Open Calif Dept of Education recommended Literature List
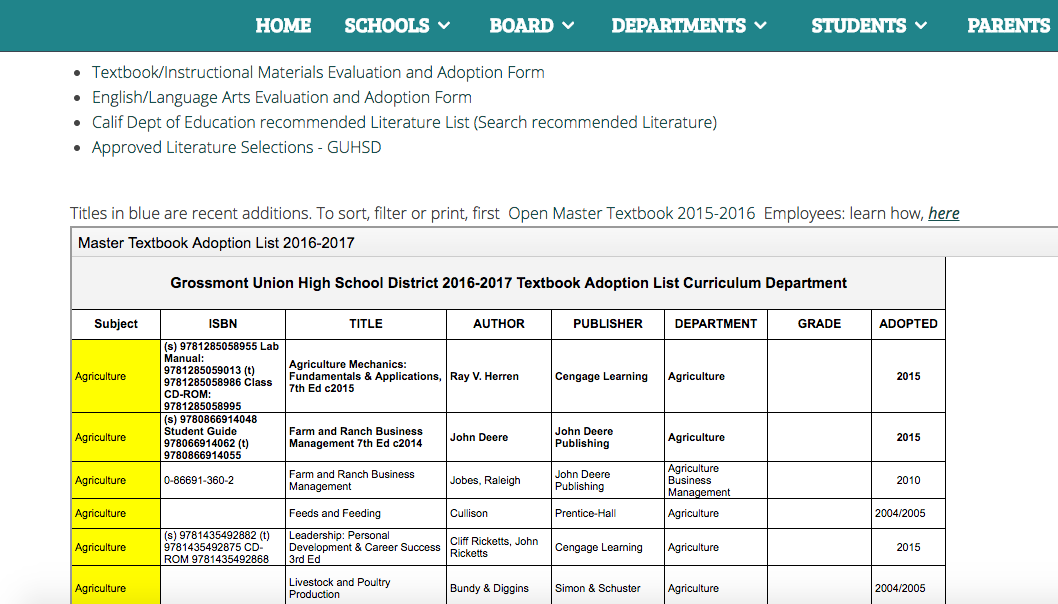 click(404, 122)
